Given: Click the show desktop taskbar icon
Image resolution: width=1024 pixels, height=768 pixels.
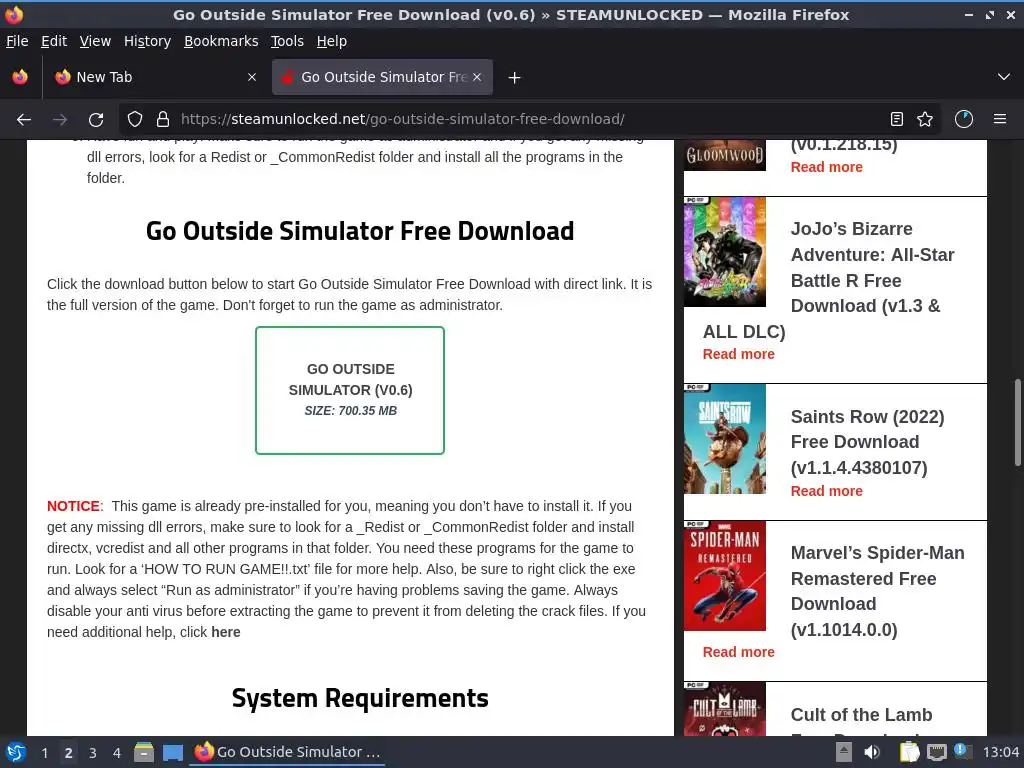Looking at the screenshot, I should (x=172, y=752).
